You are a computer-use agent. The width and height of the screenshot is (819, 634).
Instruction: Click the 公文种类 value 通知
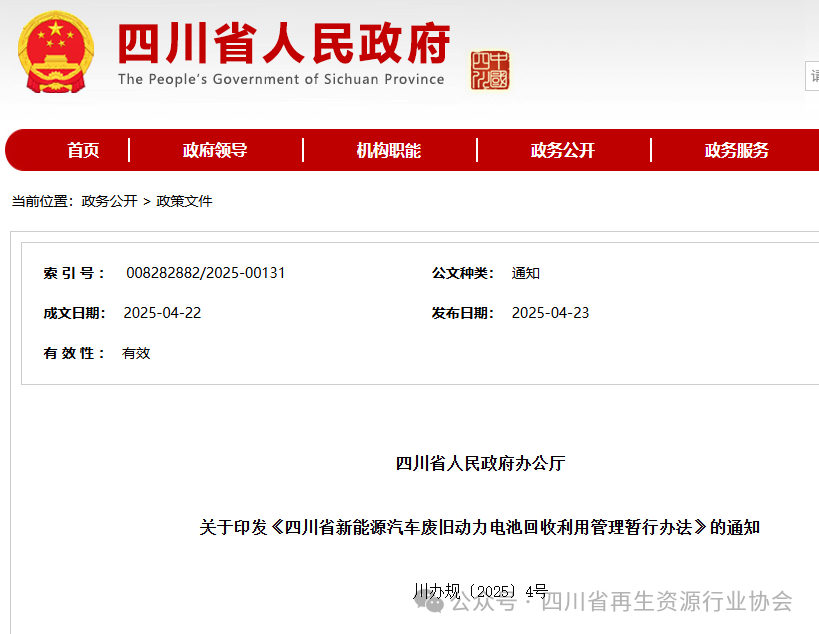pyautogui.click(x=525, y=273)
